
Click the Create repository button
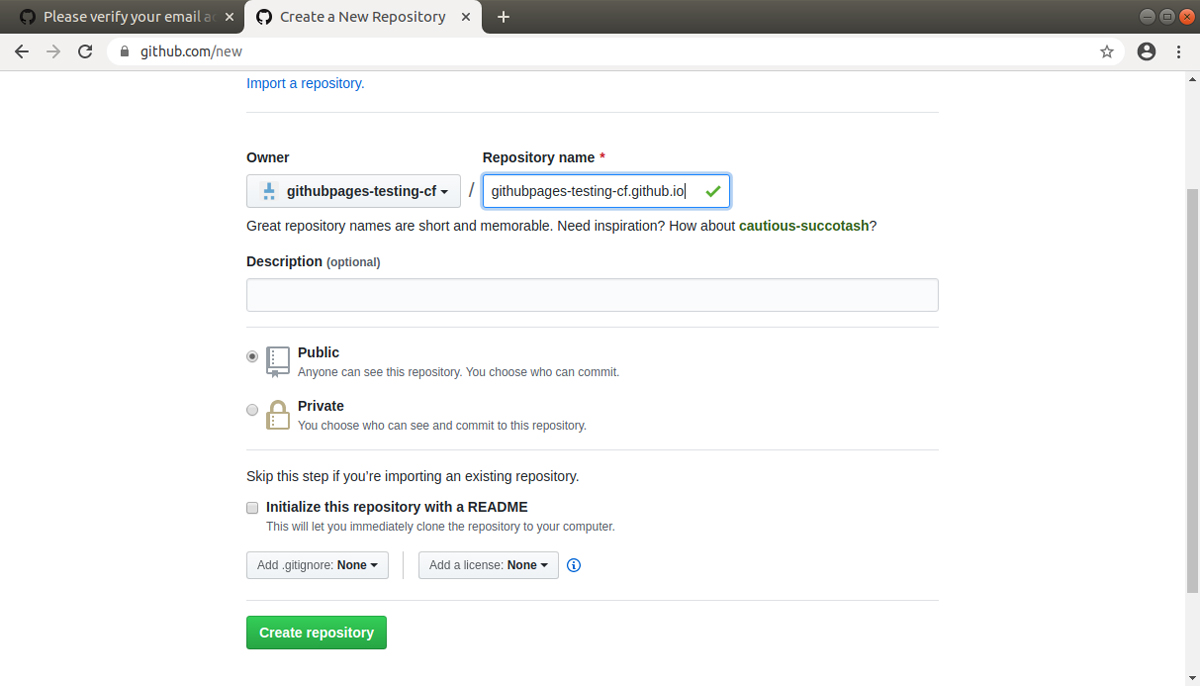(316, 632)
